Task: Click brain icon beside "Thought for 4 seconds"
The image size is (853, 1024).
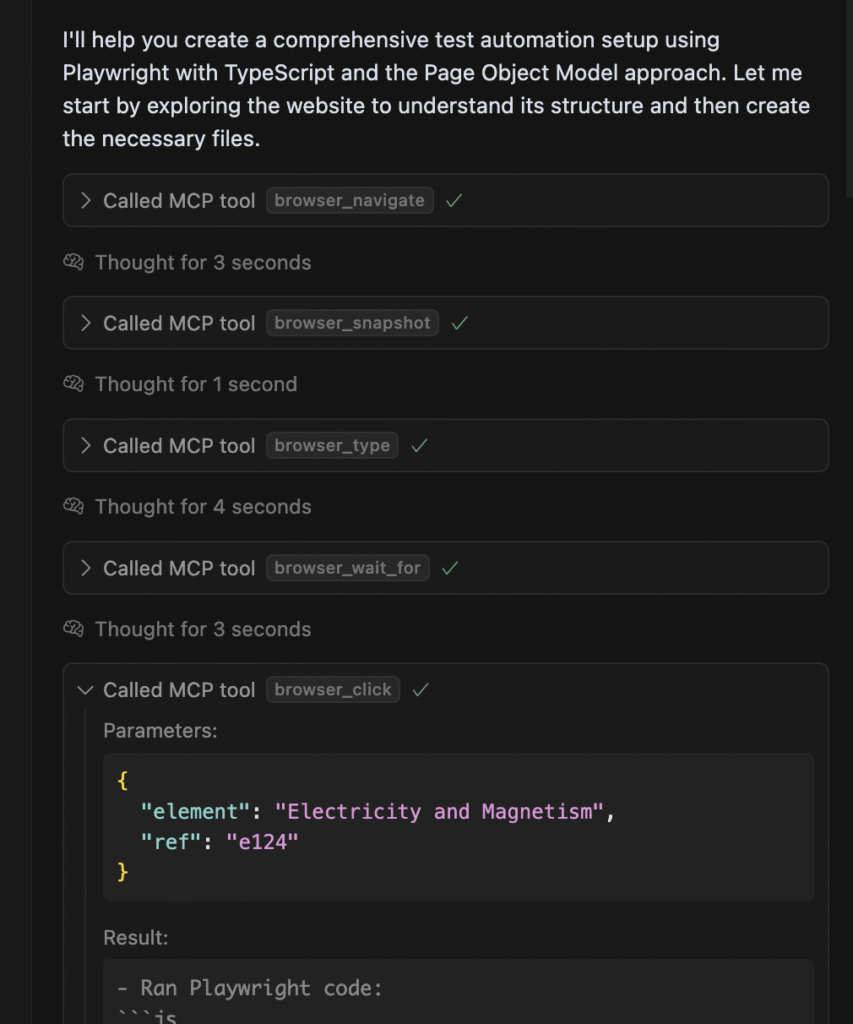Action: (73, 507)
